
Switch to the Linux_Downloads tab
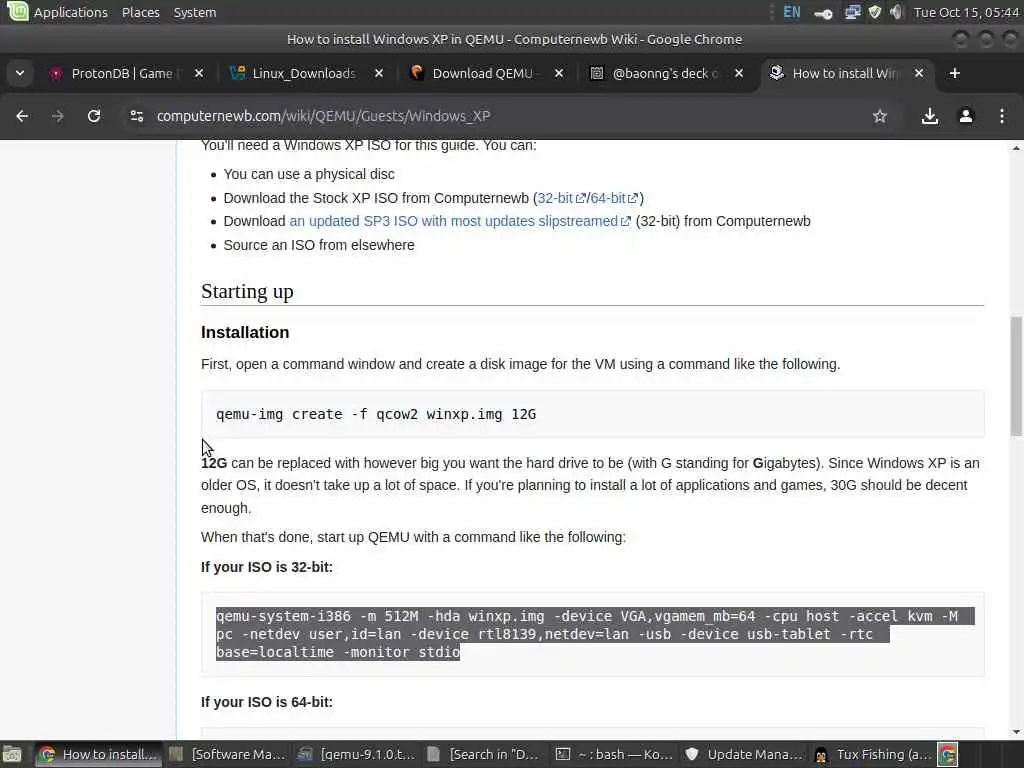[x=304, y=73]
